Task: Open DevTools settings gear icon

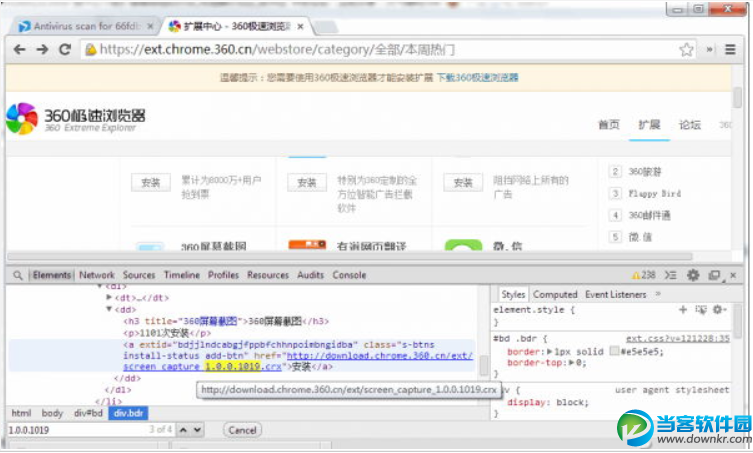Action: point(693,275)
